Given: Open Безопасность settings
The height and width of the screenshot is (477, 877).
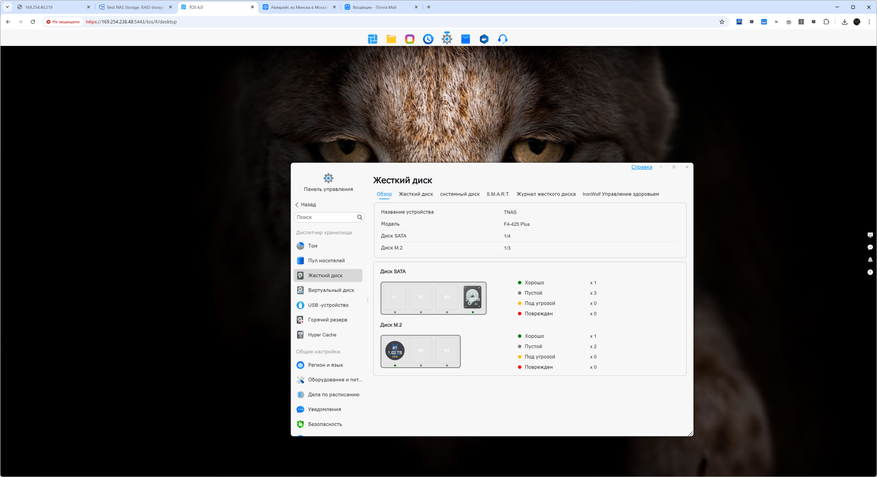Looking at the screenshot, I should click(x=328, y=424).
